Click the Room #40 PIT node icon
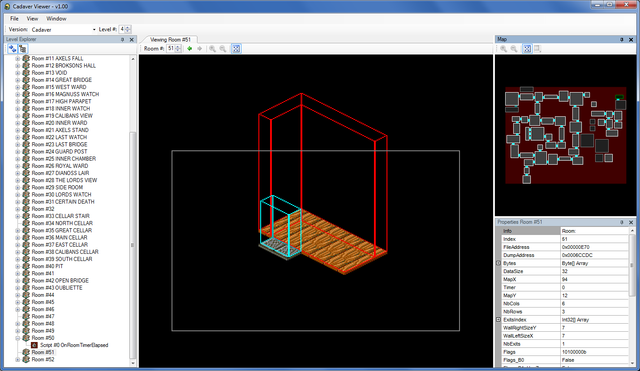The width and height of the screenshot is (640, 371). (x=26, y=266)
